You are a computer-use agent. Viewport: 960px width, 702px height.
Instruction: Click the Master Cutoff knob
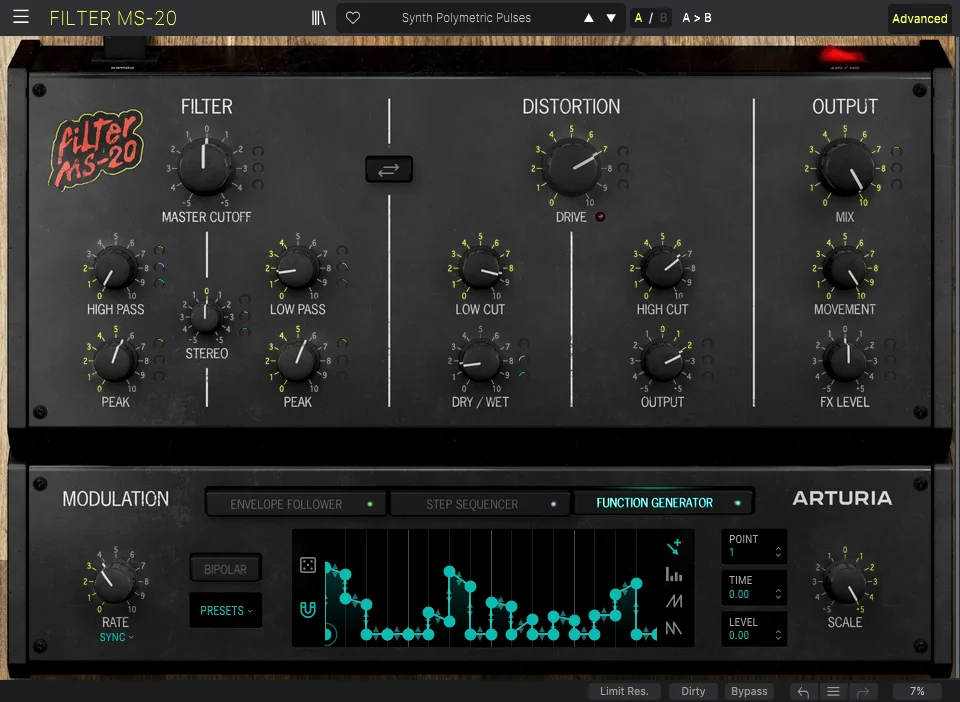click(206, 166)
